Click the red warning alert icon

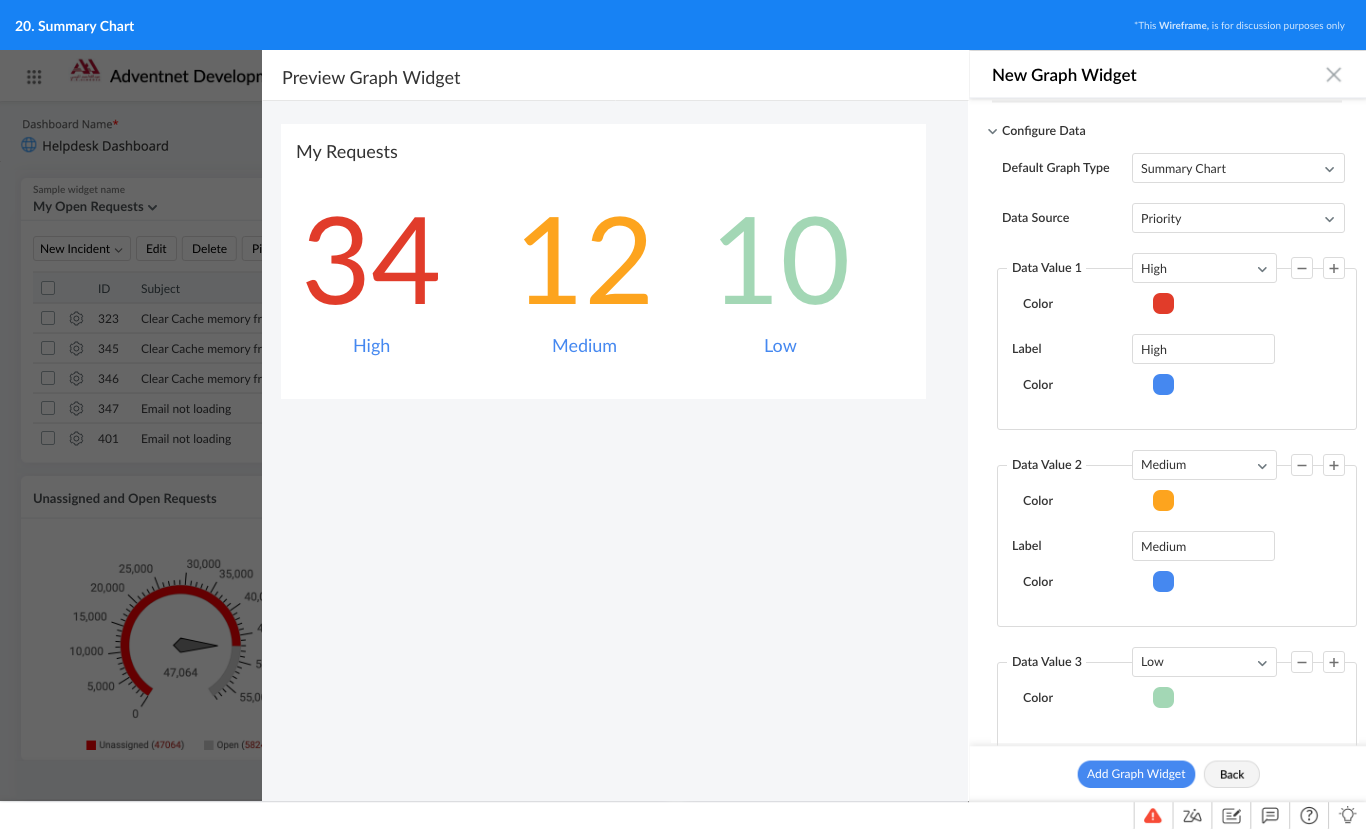pyautogui.click(x=1153, y=815)
